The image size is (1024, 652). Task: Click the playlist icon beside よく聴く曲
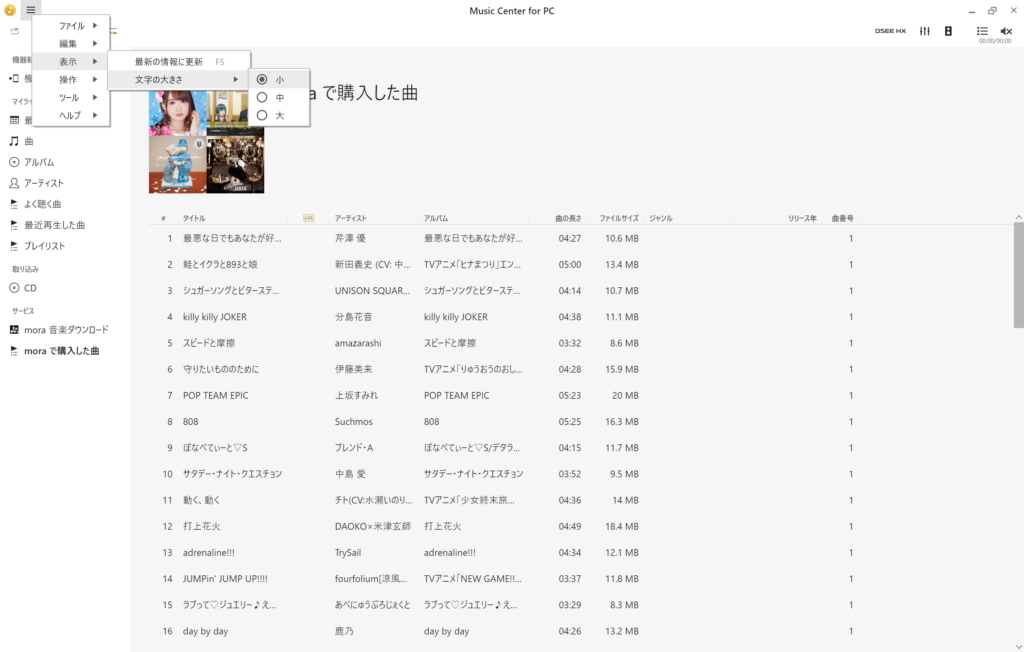(14, 204)
